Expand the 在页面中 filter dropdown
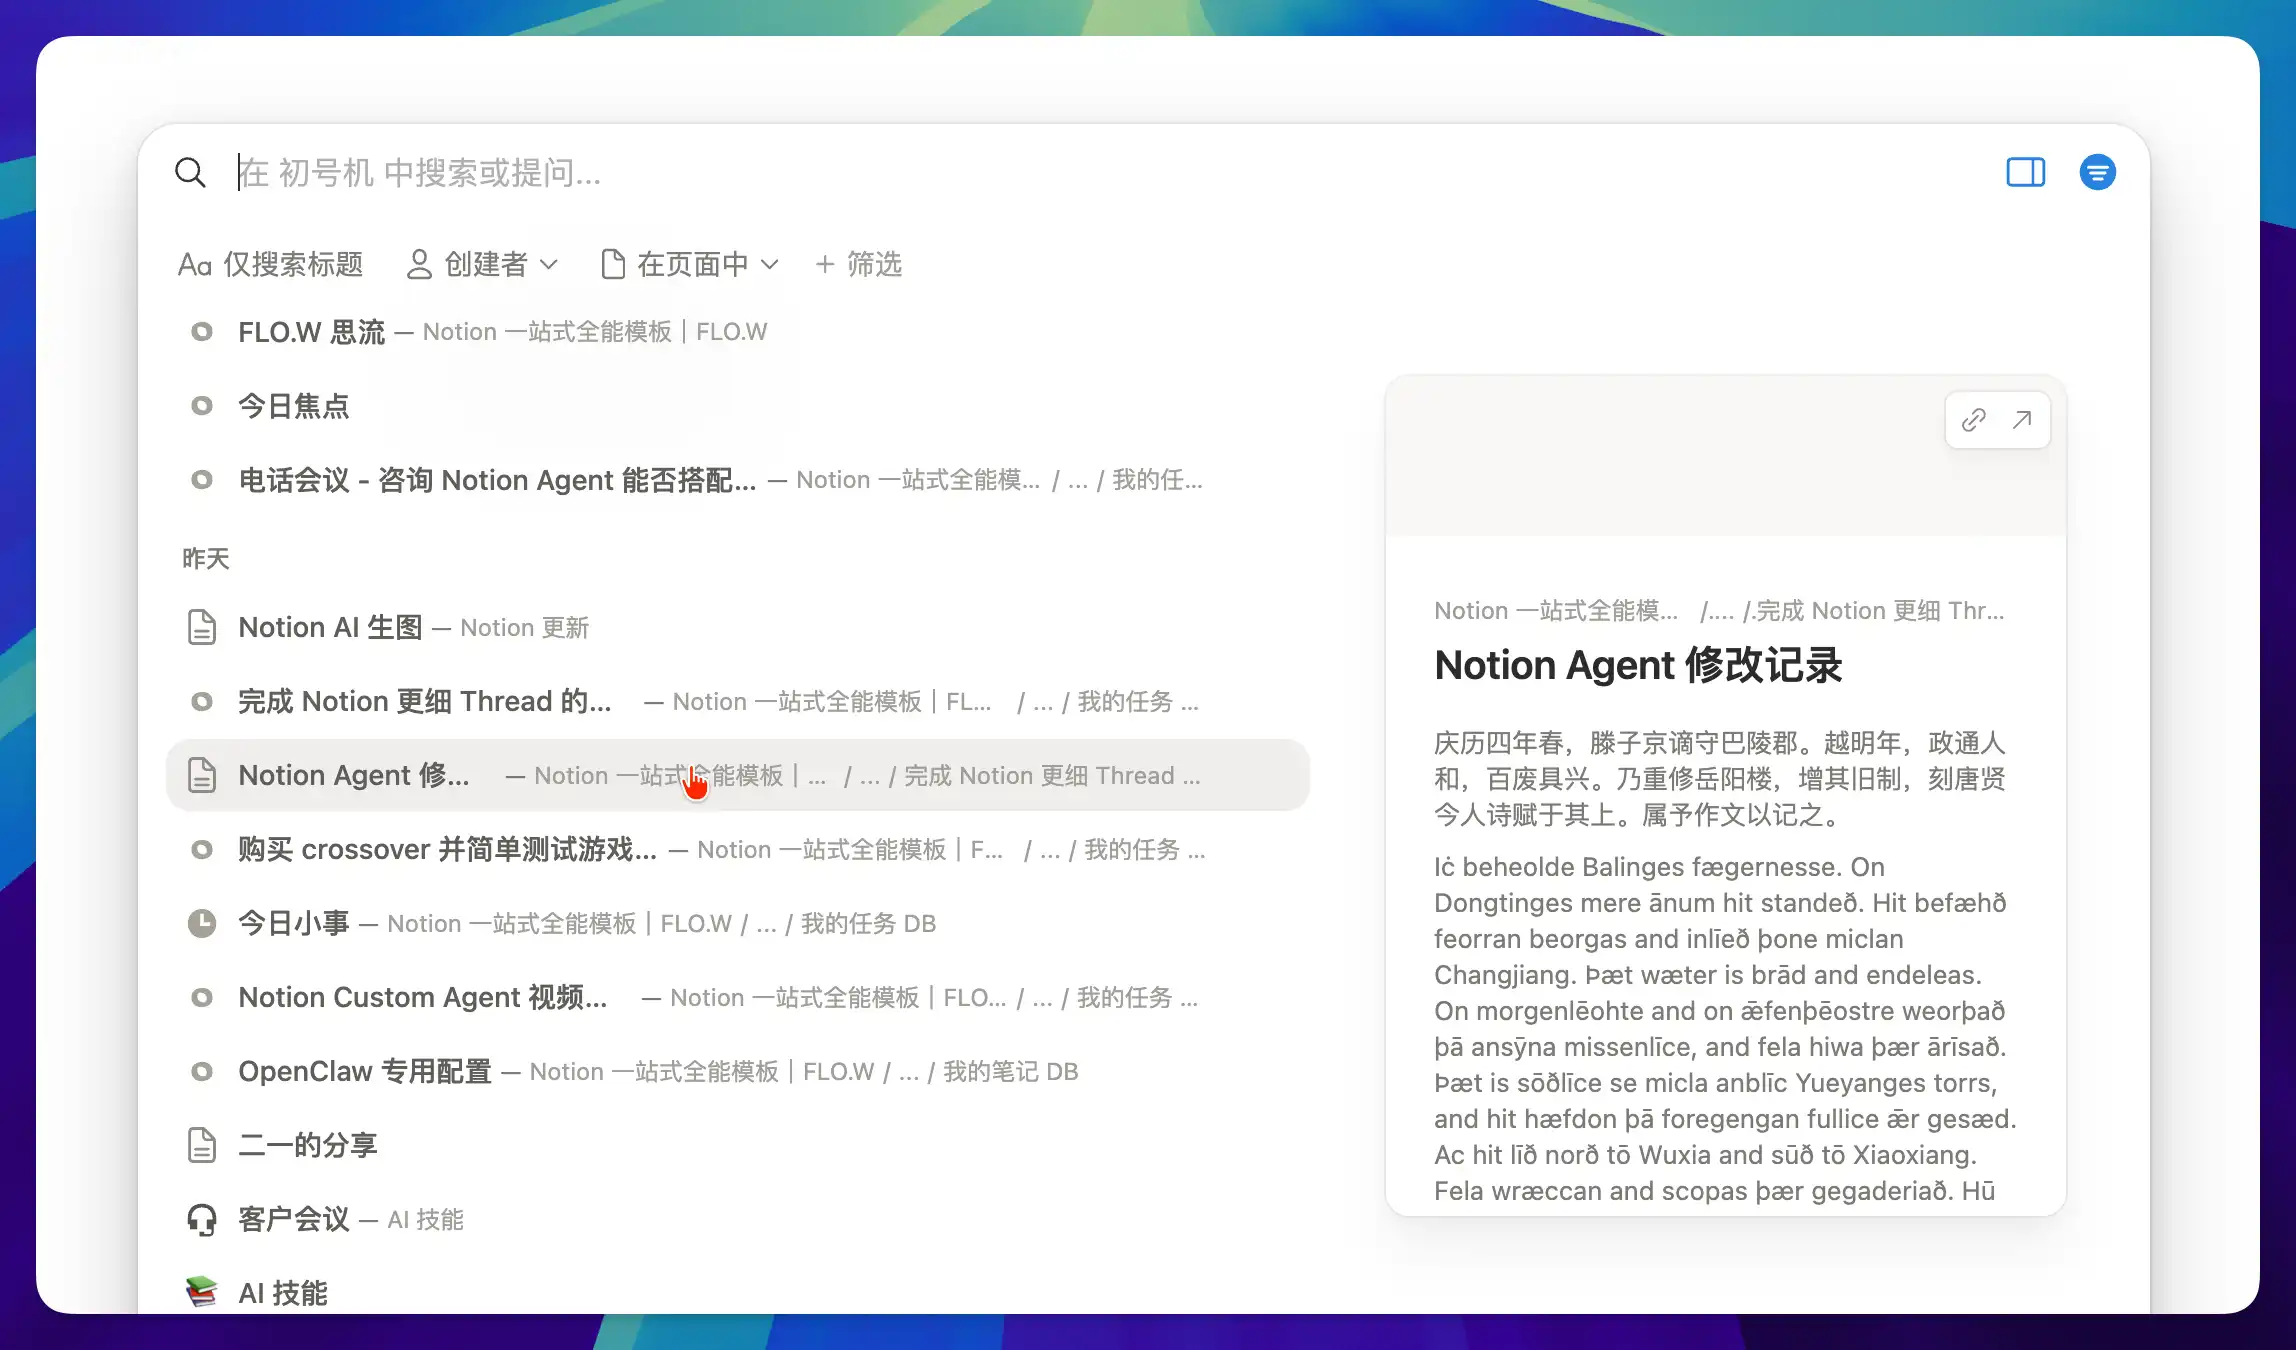 click(x=690, y=264)
